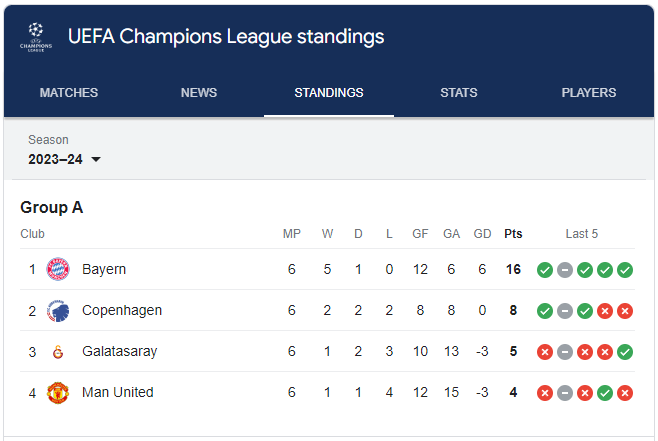Click the Man United club crest
This screenshot has height=441, width=658.
point(58,393)
